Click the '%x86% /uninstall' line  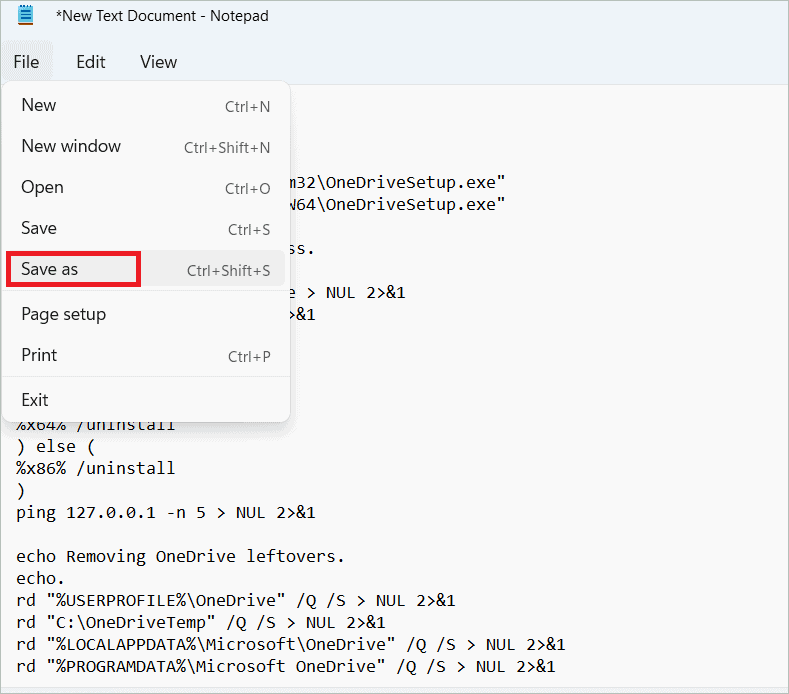click(x=95, y=468)
